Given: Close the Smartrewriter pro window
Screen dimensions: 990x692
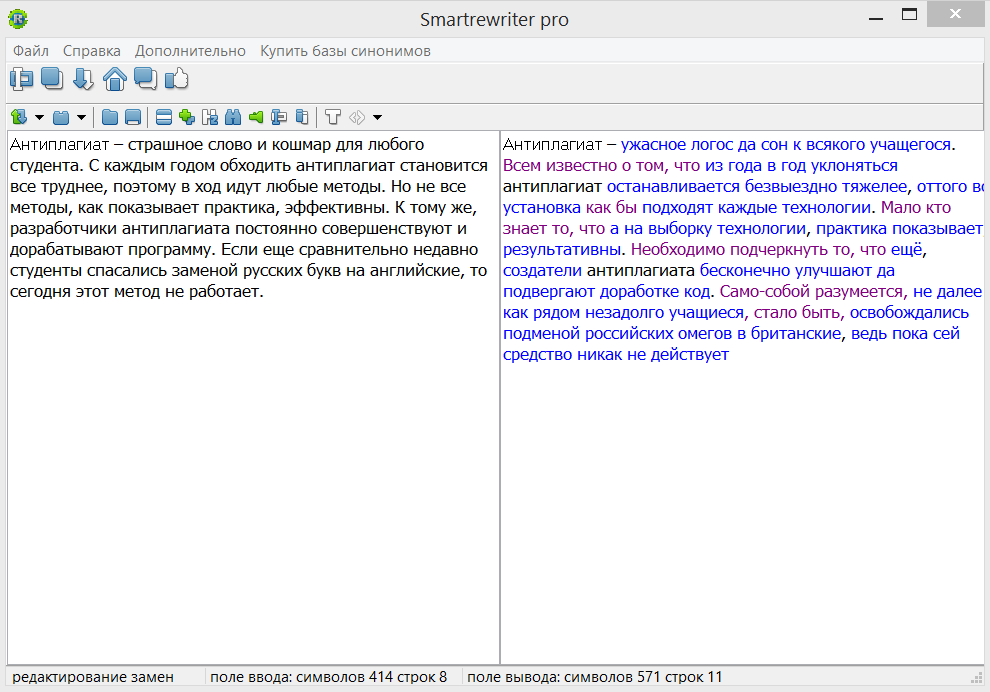Looking at the screenshot, I should click(955, 14).
